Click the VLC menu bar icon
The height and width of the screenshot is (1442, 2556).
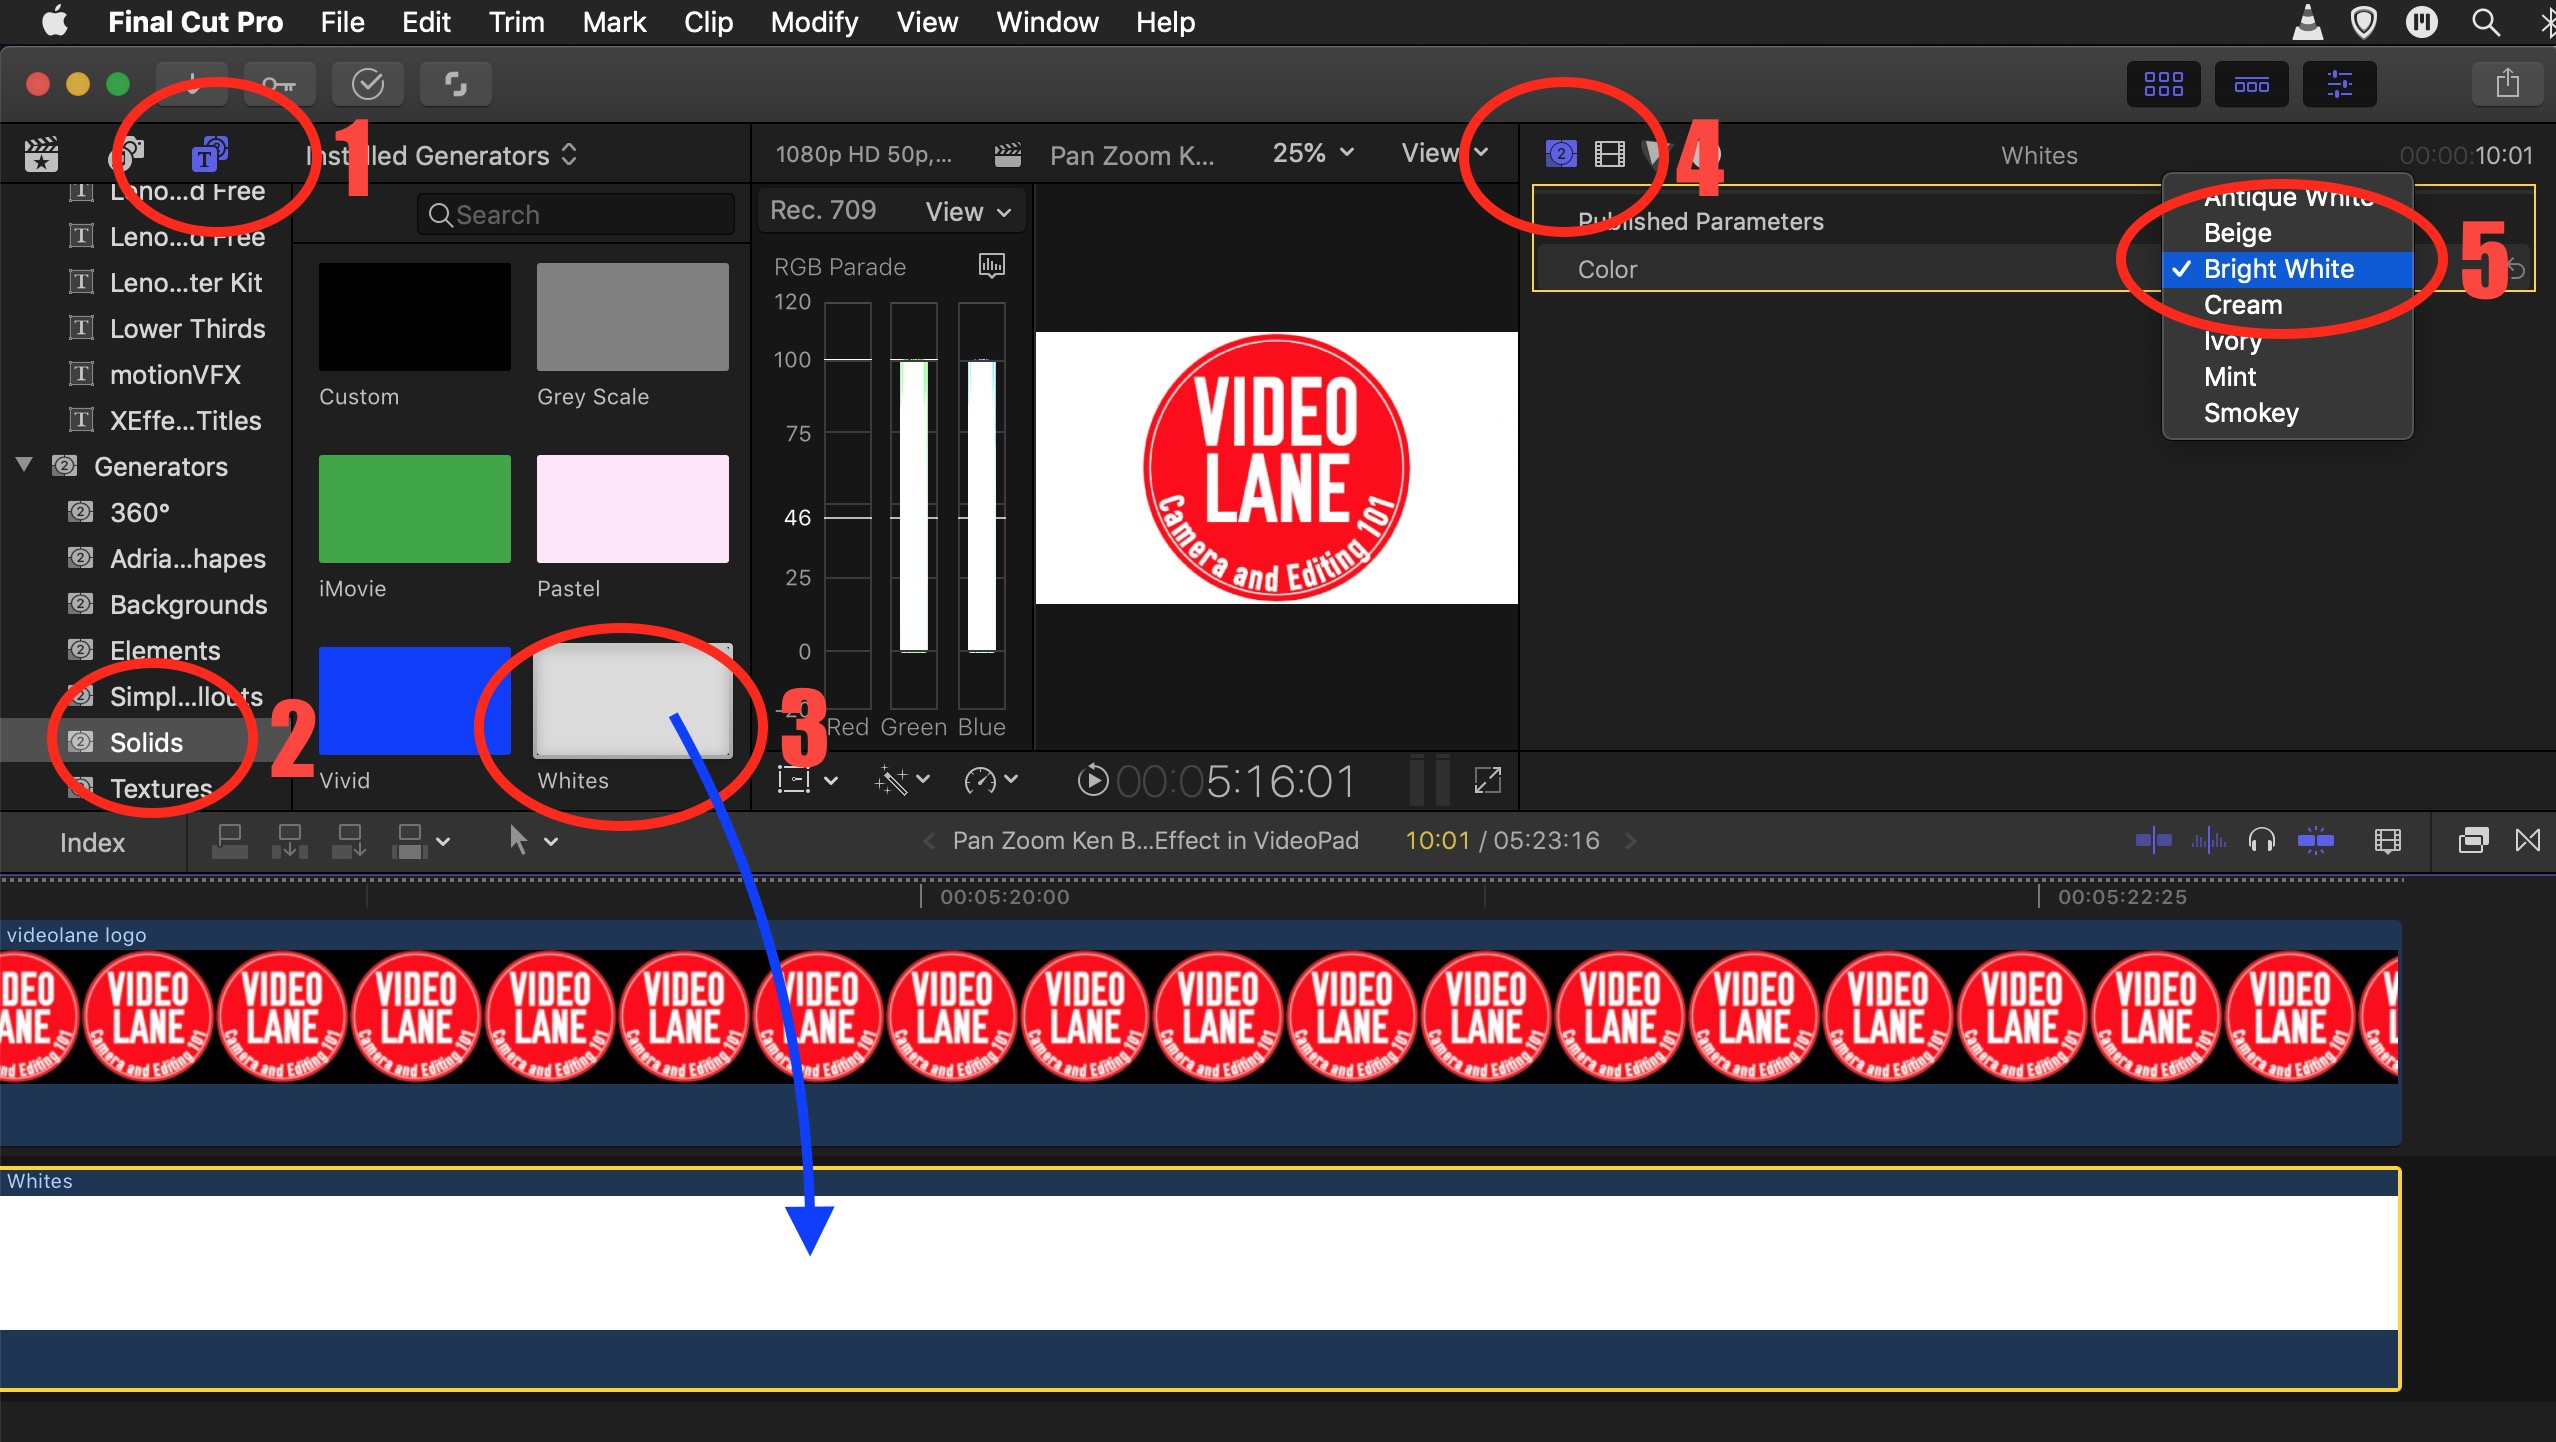(x=2307, y=22)
